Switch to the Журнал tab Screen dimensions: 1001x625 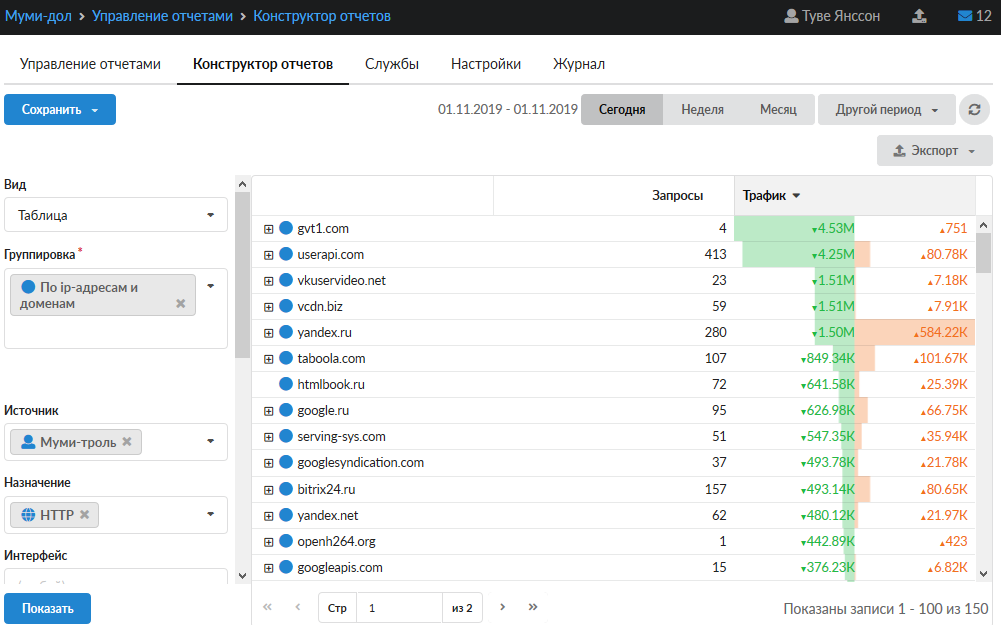[578, 64]
